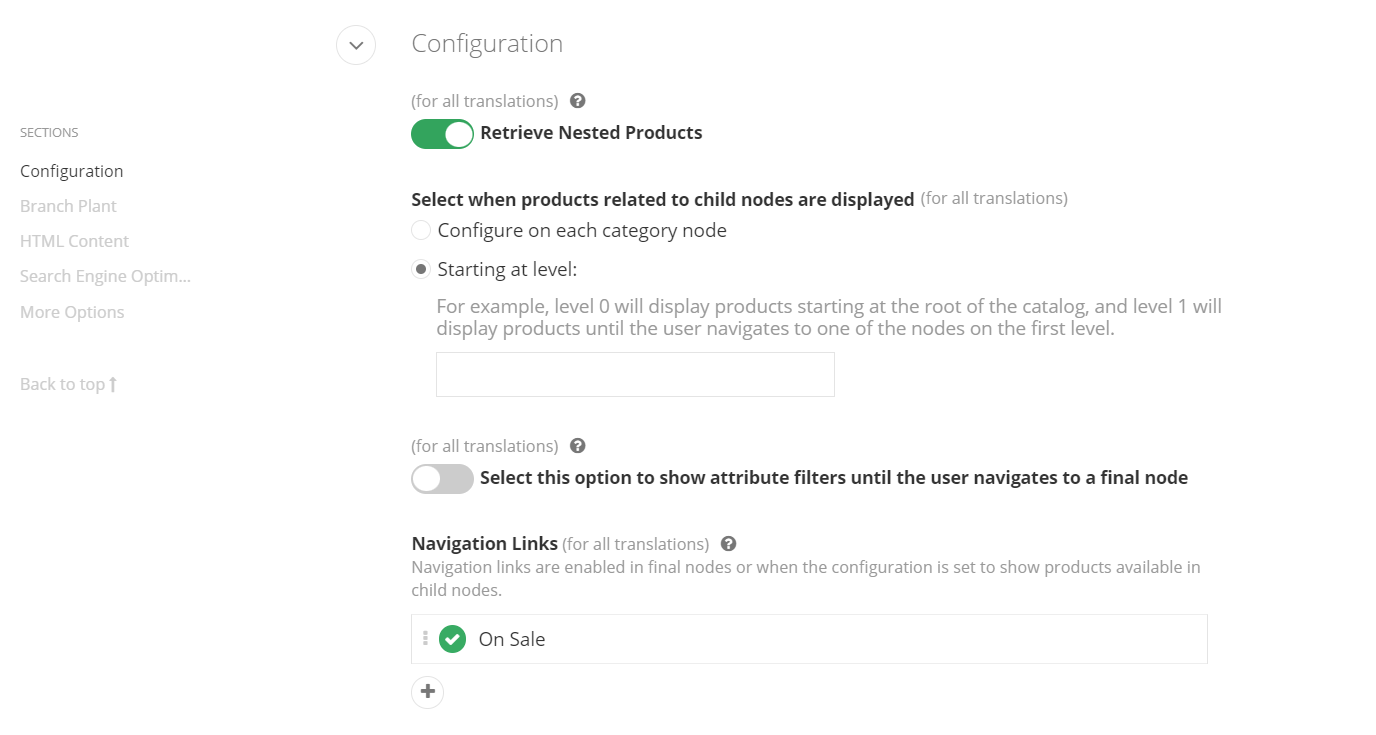1376x735 pixels.
Task: Click green checkmark icon on On Sale
Action: coord(453,639)
